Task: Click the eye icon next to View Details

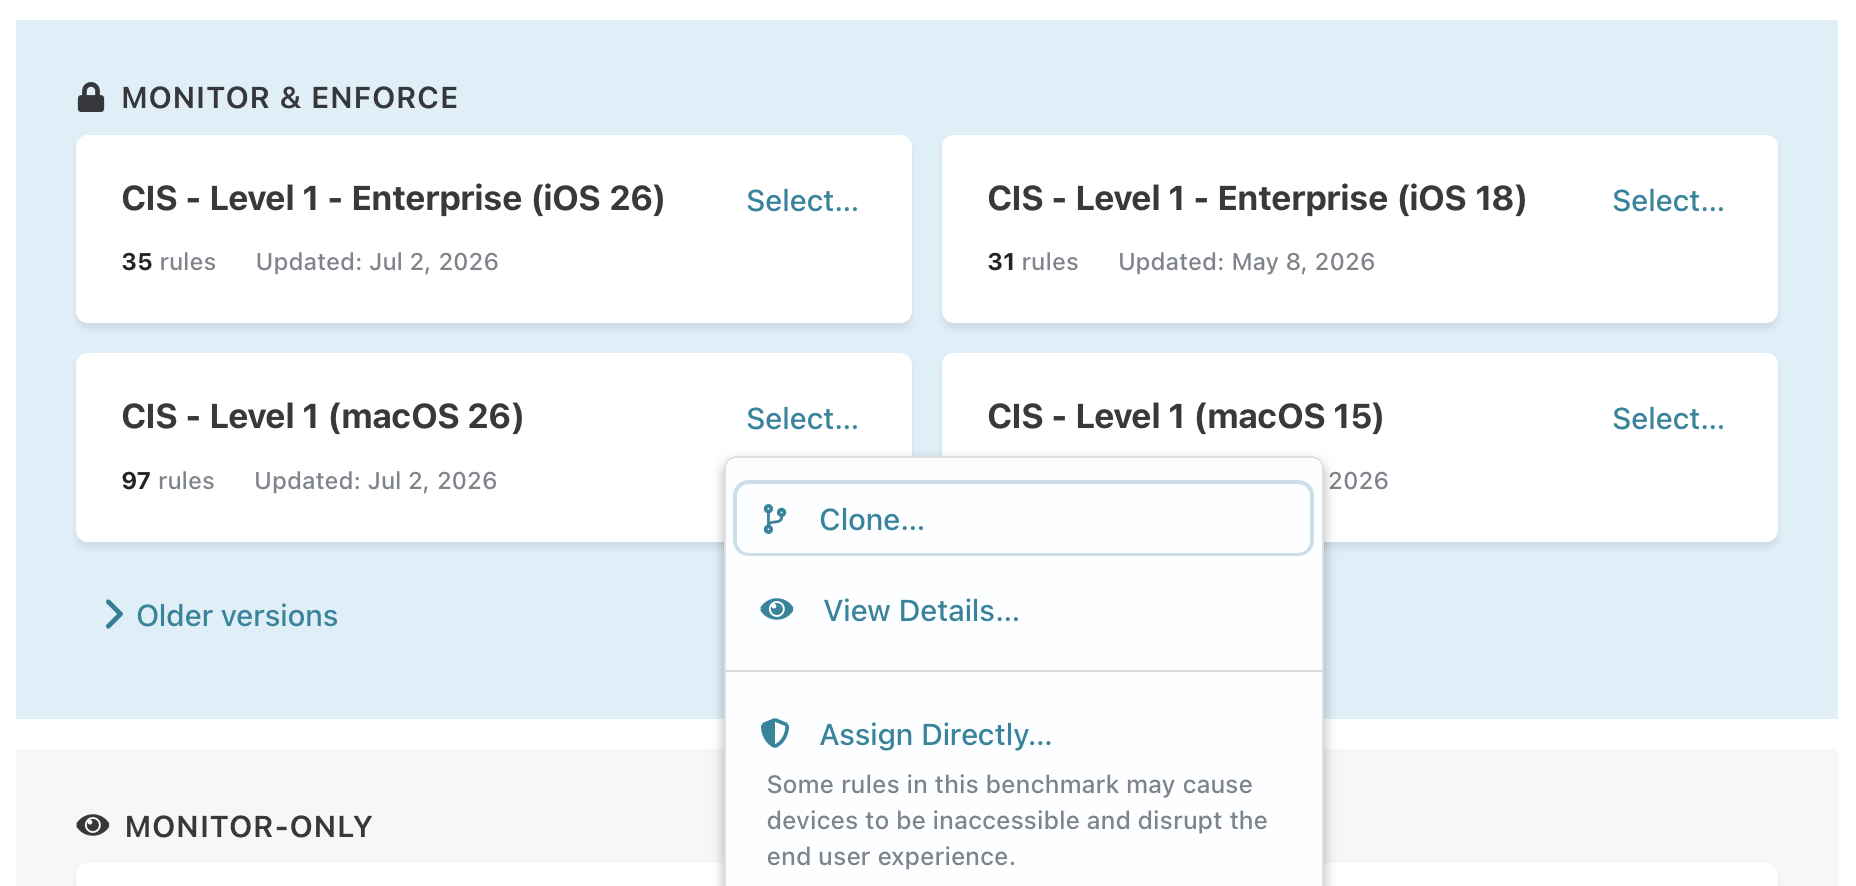Action: click(x=777, y=609)
